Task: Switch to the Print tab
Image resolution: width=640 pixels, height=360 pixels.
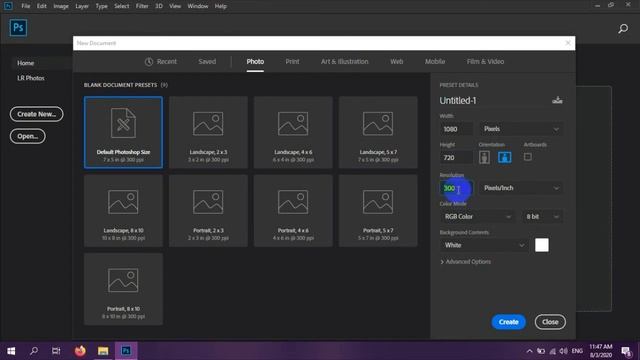Action: point(292,62)
